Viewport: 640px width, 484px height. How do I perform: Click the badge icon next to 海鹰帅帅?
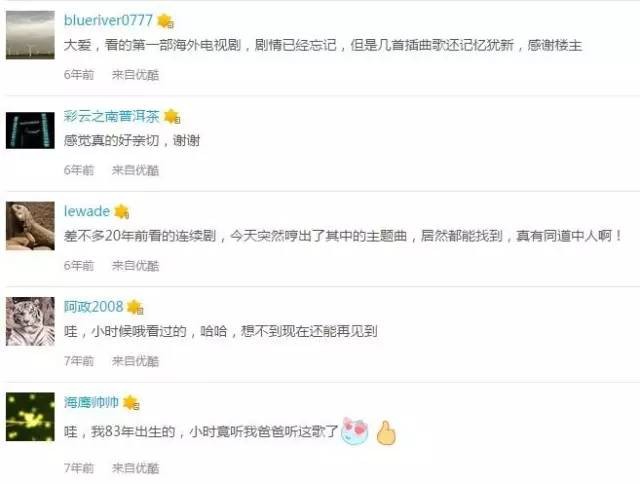point(131,403)
